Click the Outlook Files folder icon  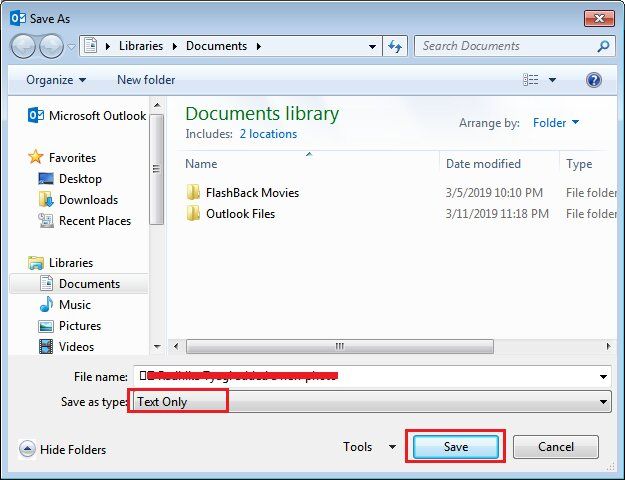pyautogui.click(x=193, y=213)
